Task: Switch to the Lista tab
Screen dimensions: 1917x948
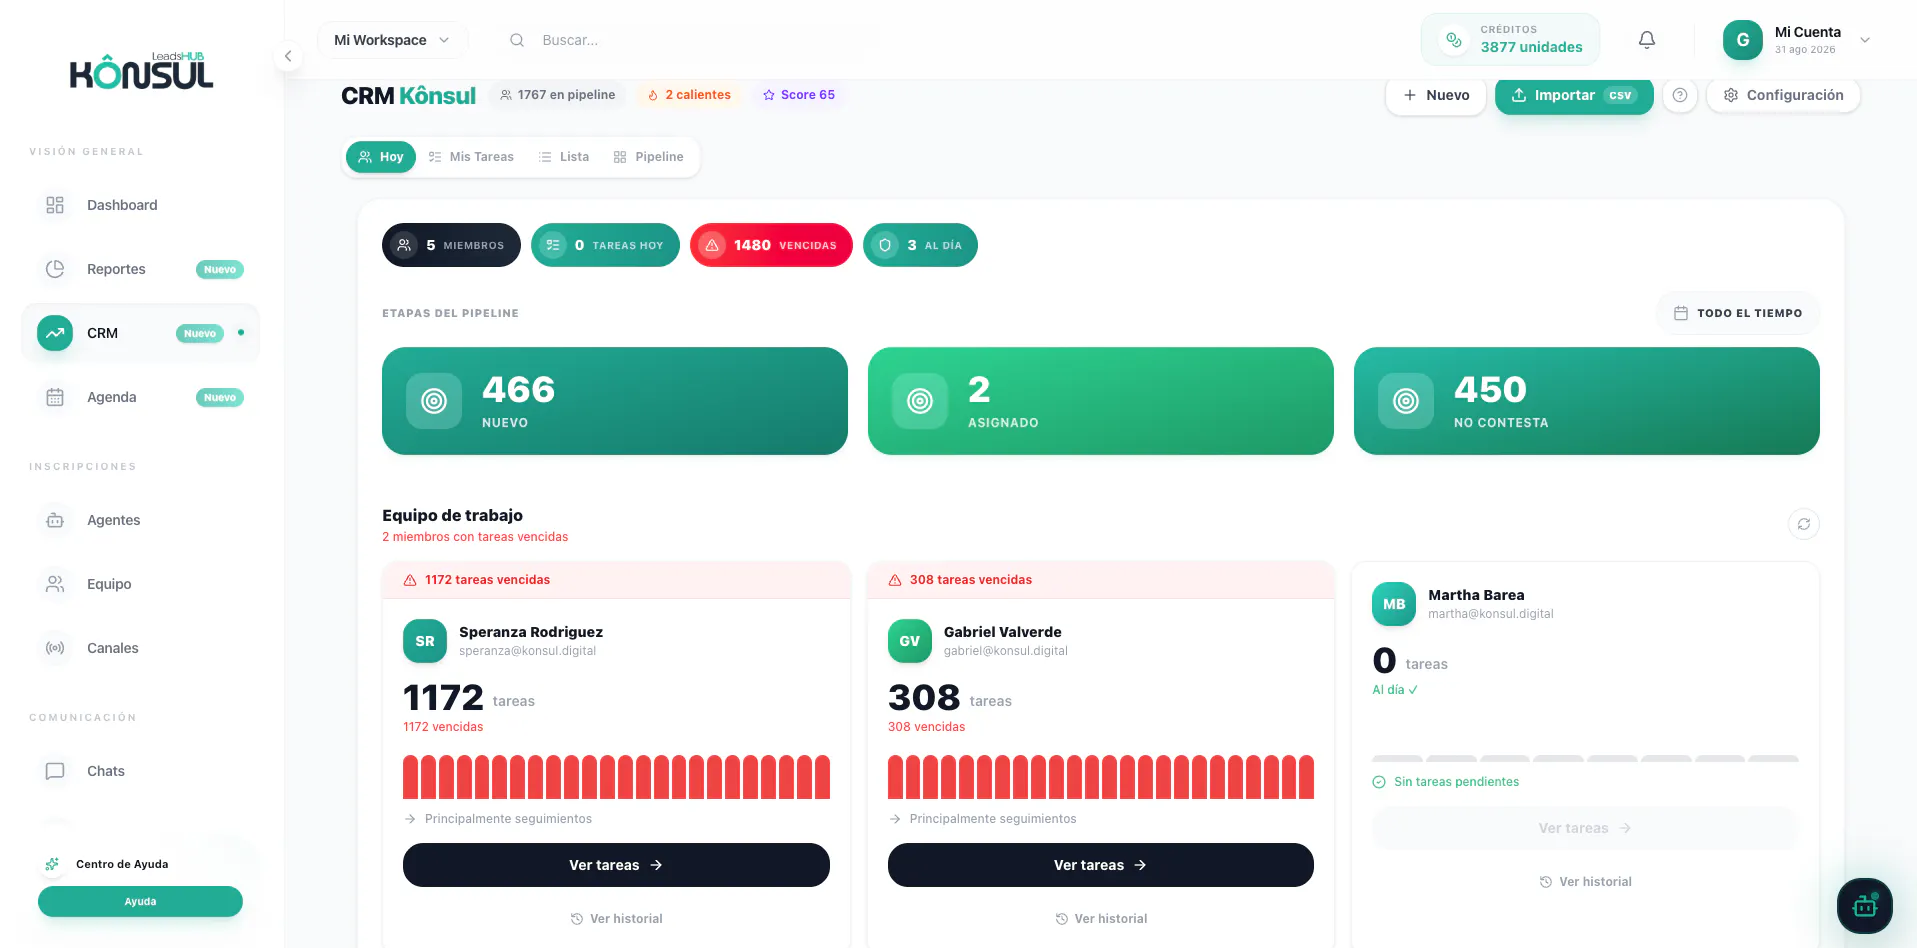Action: 564,157
